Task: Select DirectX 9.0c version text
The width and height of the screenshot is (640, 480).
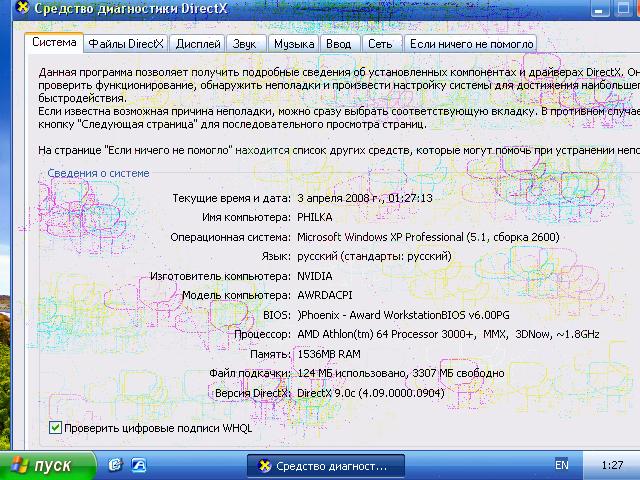Action: point(371,393)
